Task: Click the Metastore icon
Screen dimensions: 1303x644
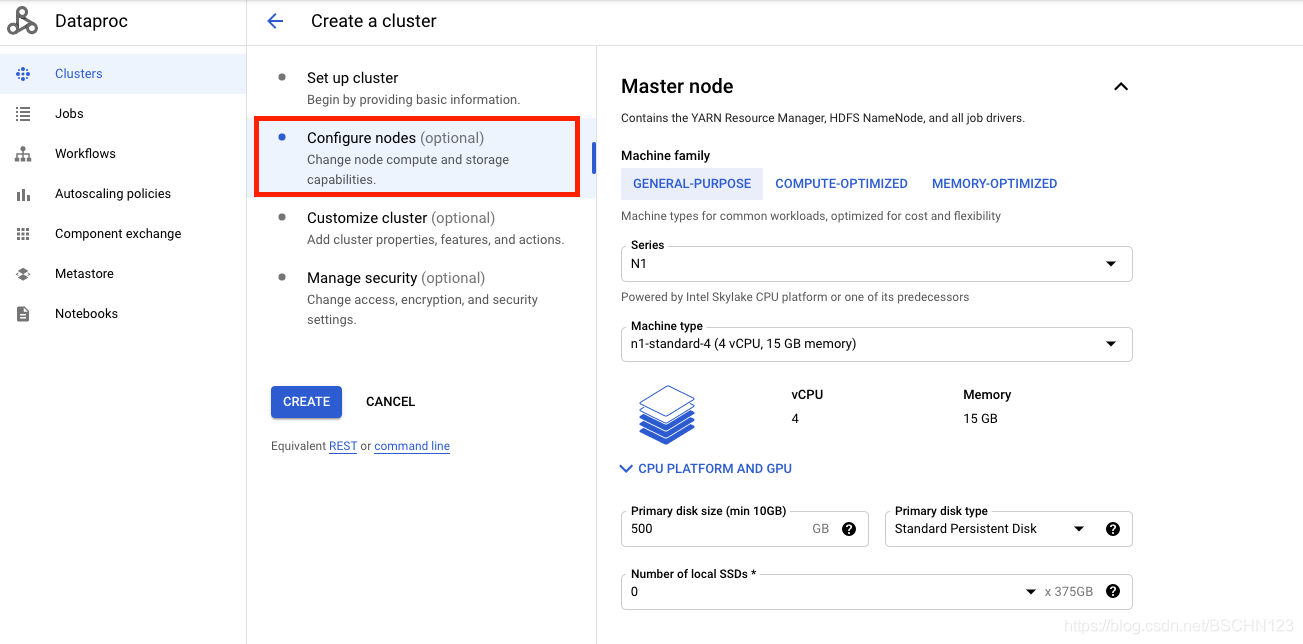Action: 23,274
